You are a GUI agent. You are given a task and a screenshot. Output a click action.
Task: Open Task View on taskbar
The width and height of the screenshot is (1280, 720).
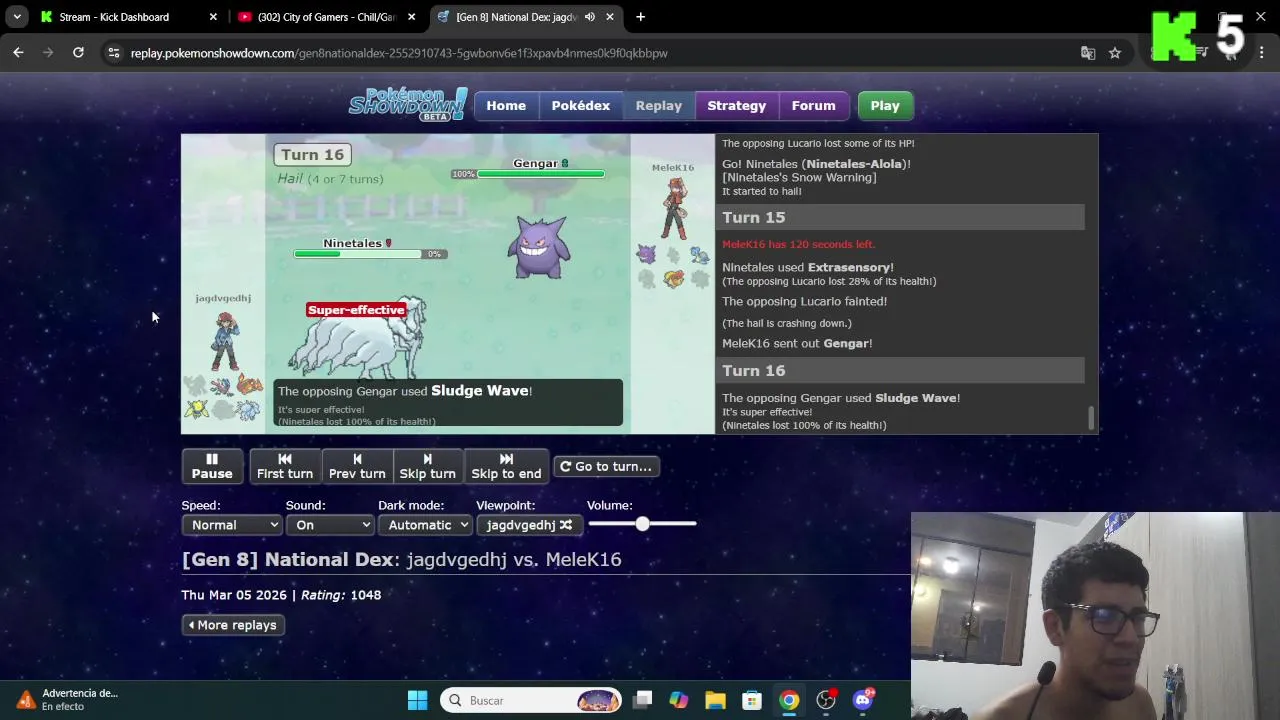tap(642, 700)
